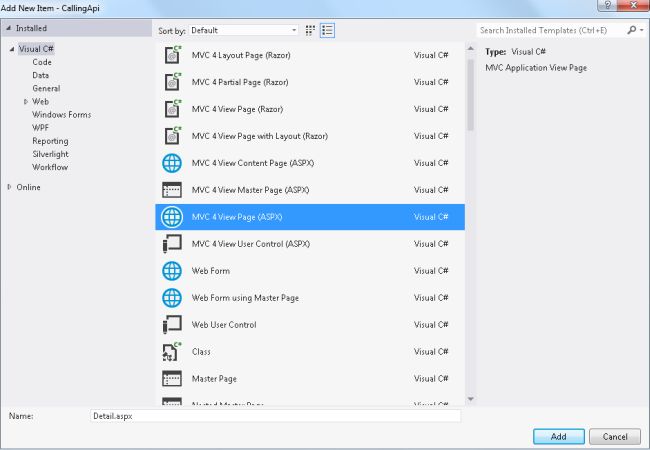Select the Class template name

click(x=201, y=351)
